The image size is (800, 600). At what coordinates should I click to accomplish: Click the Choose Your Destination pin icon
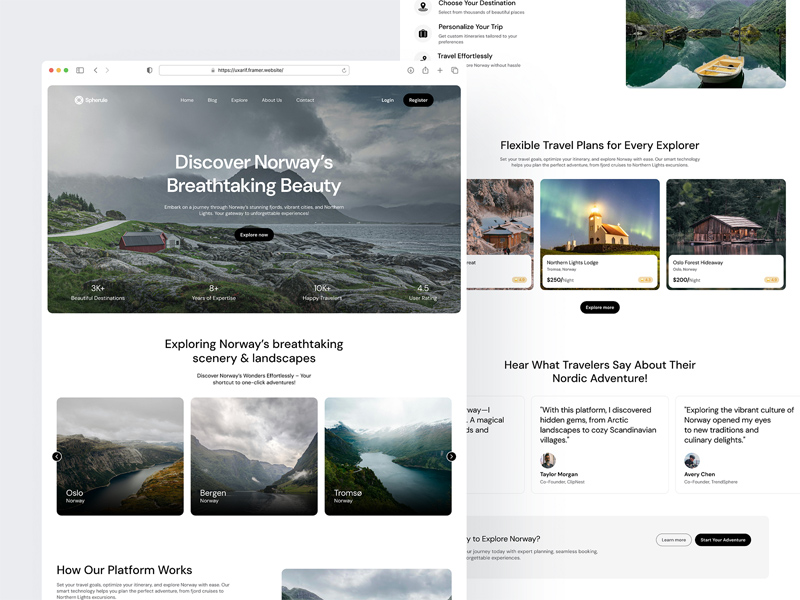click(423, 6)
